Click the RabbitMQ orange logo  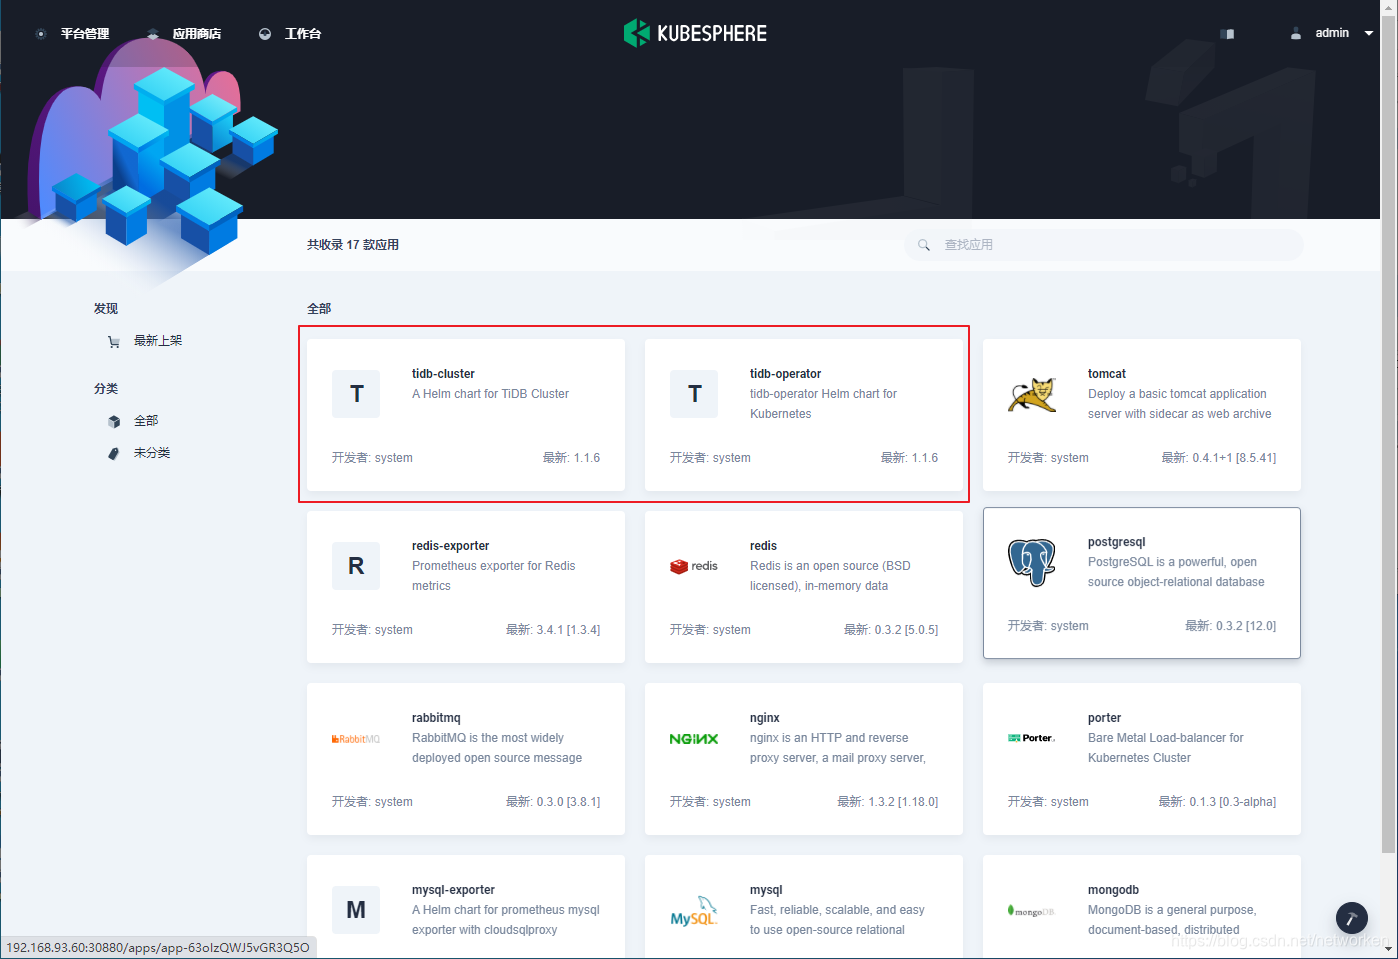pos(356,739)
